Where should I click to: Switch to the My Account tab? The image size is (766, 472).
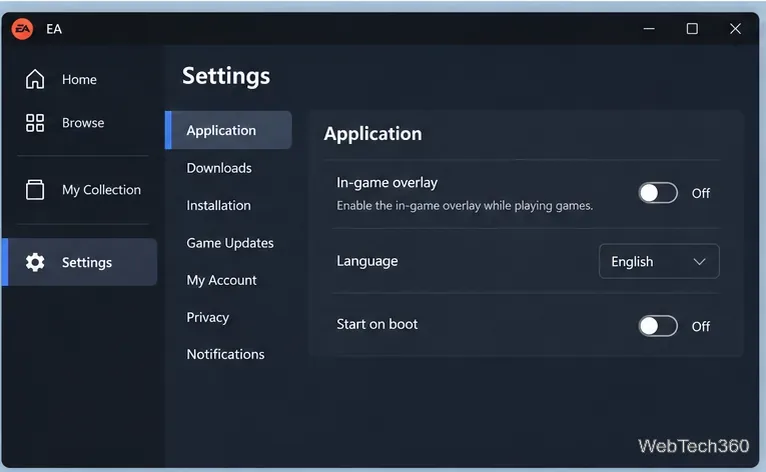221,280
